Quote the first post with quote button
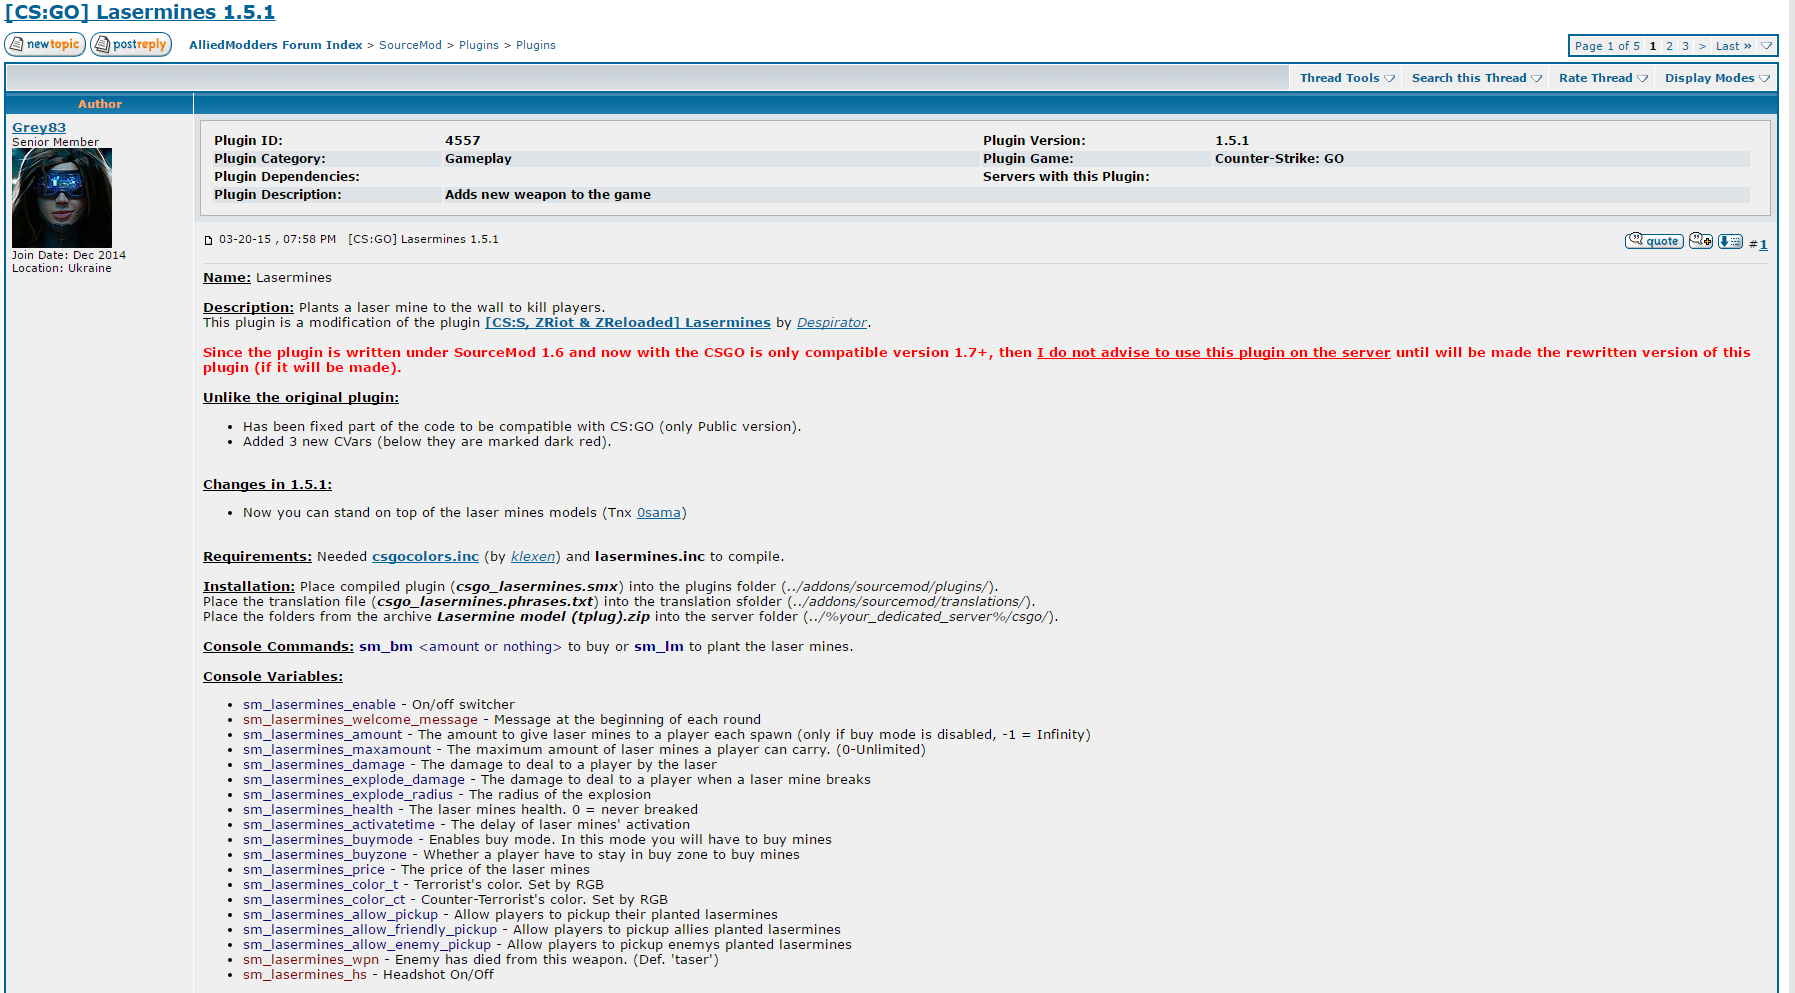1795x993 pixels. (1654, 241)
